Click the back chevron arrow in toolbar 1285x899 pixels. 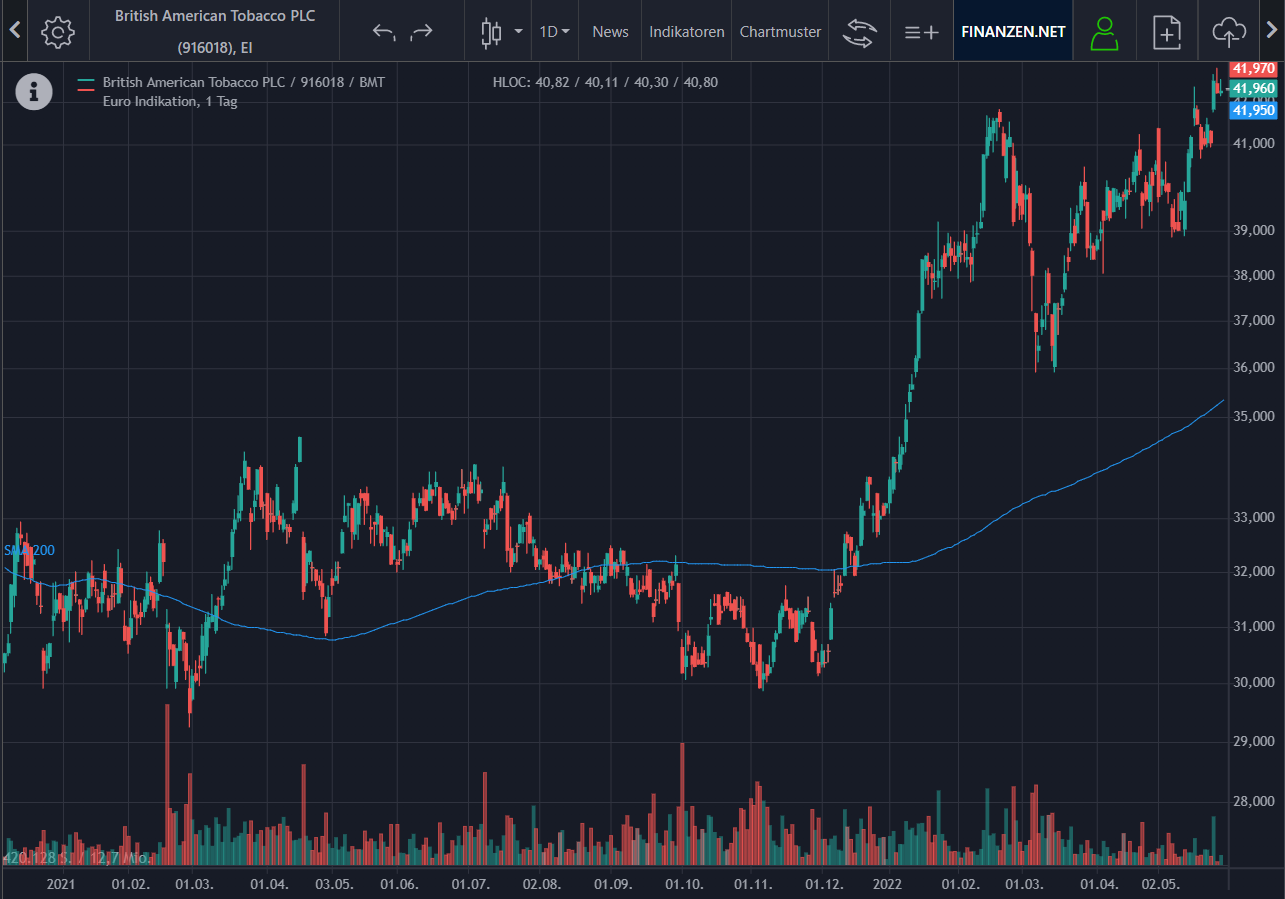(x=14, y=31)
